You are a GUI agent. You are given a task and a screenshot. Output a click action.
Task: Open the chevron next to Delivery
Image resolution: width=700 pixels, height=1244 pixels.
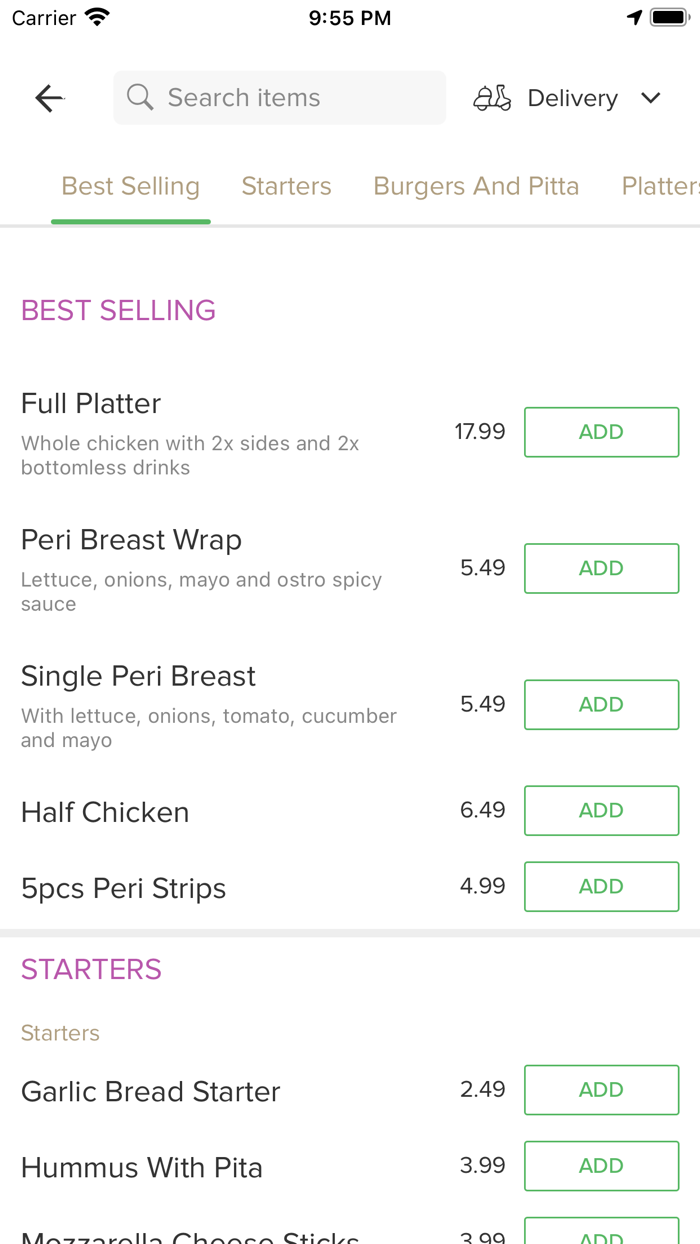650,98
